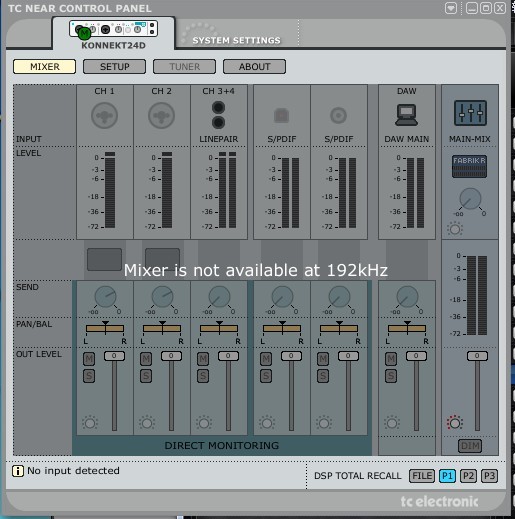
Task: Click the CH 2 effect slot button
Action: click(x=162, y=259)
